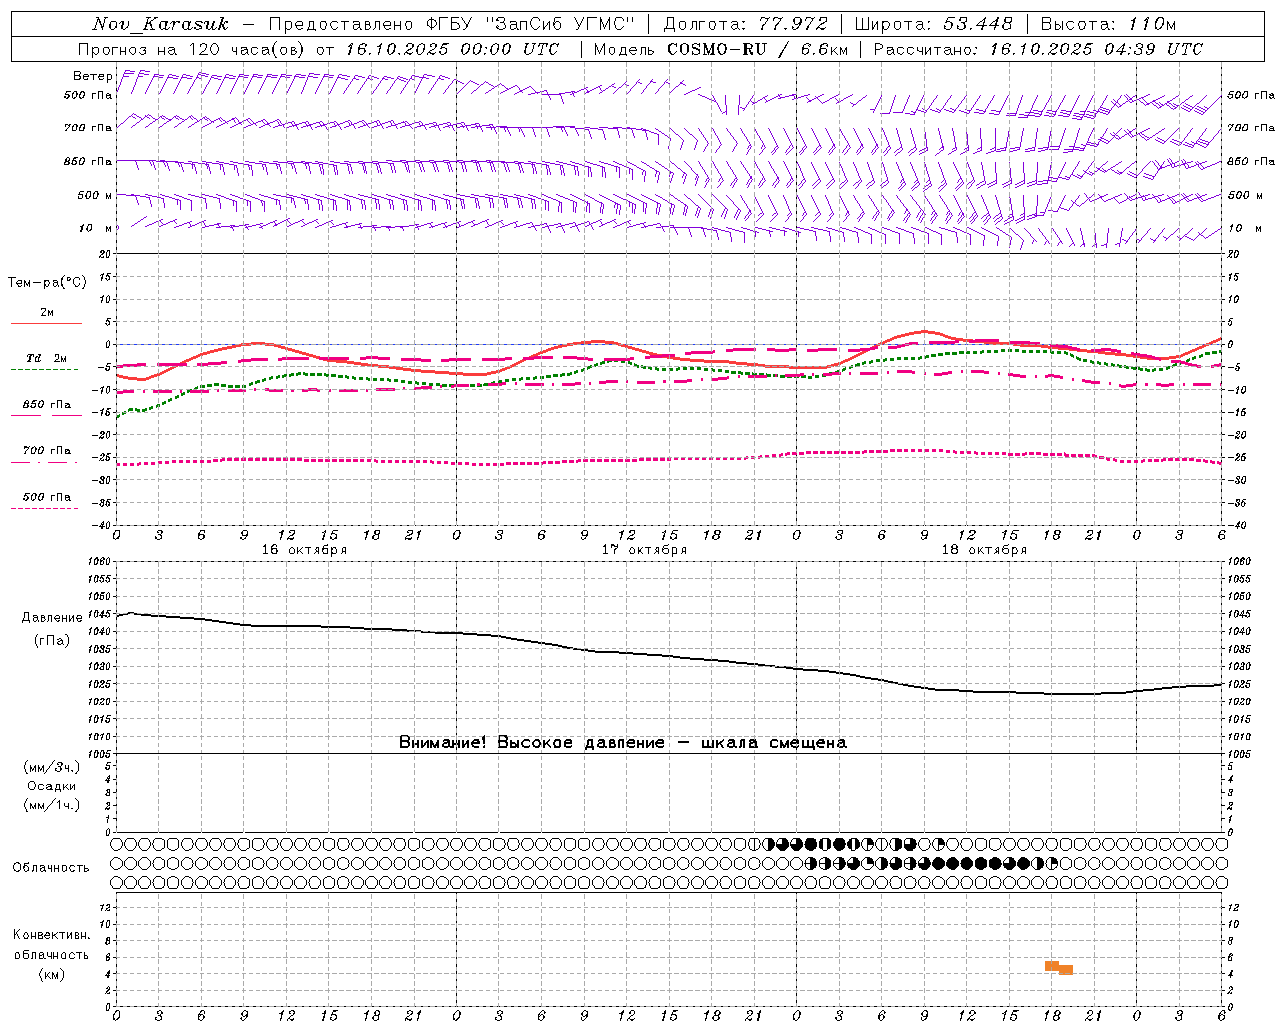Viewport: 1280px width, 1024px height.
Task: Select the 'Широта: 53.448' header value
Action: [933, 24]
